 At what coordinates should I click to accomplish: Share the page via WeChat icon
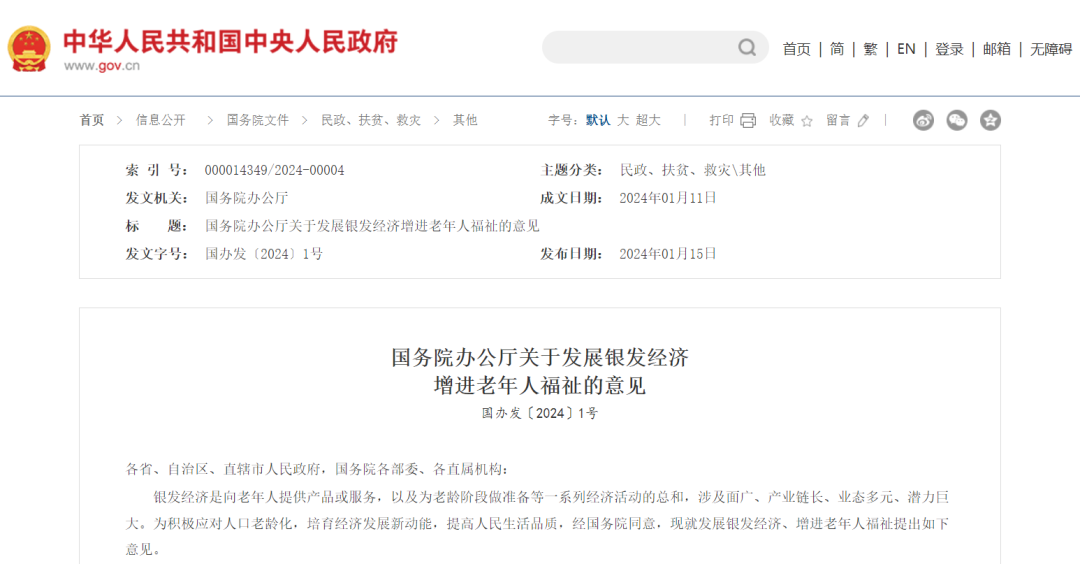click(957, 120)
